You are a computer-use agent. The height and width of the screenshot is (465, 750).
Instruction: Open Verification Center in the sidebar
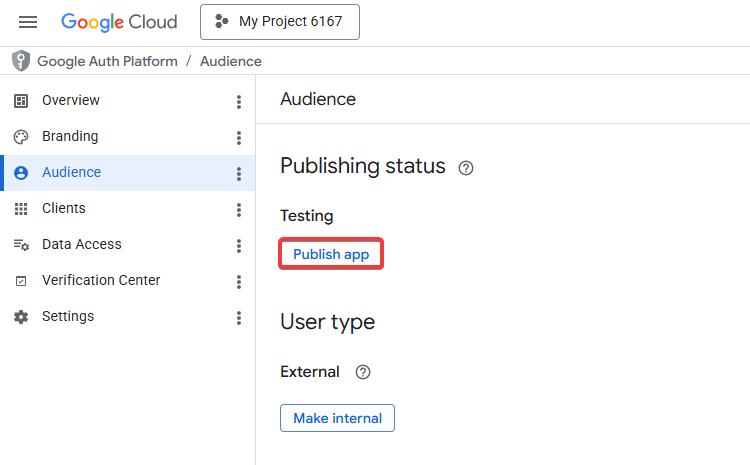click(x=101, y=280)
